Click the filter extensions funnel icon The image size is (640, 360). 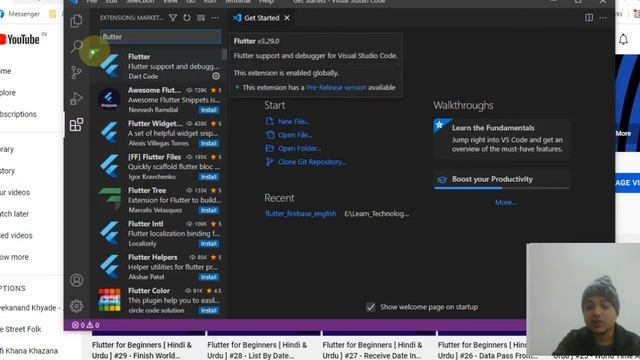pos(173,18)
